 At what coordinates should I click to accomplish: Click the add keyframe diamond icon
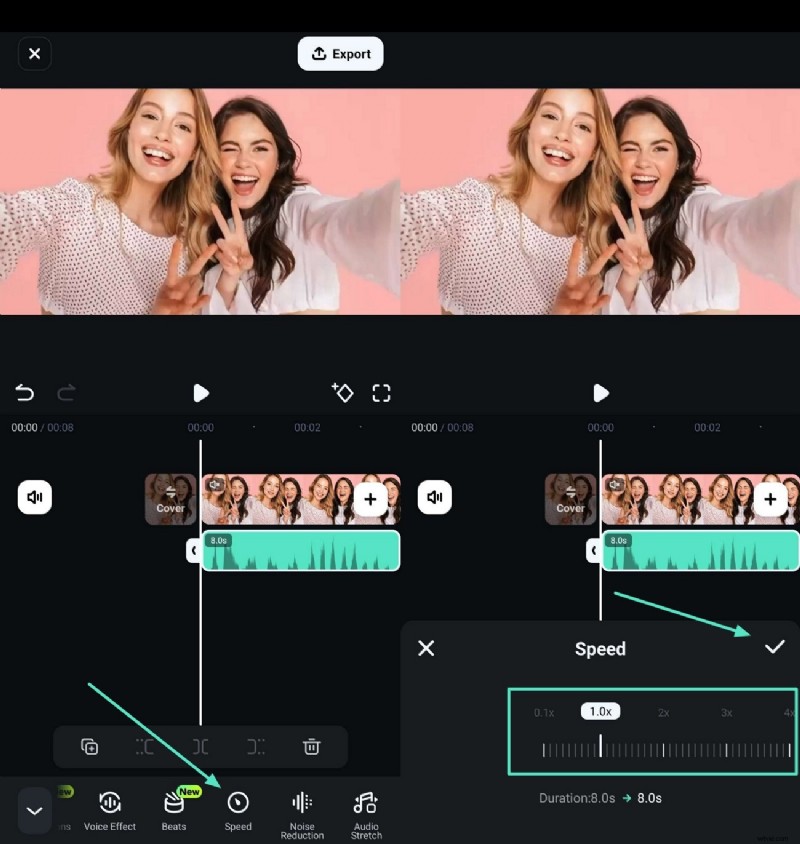click(343, 393)
